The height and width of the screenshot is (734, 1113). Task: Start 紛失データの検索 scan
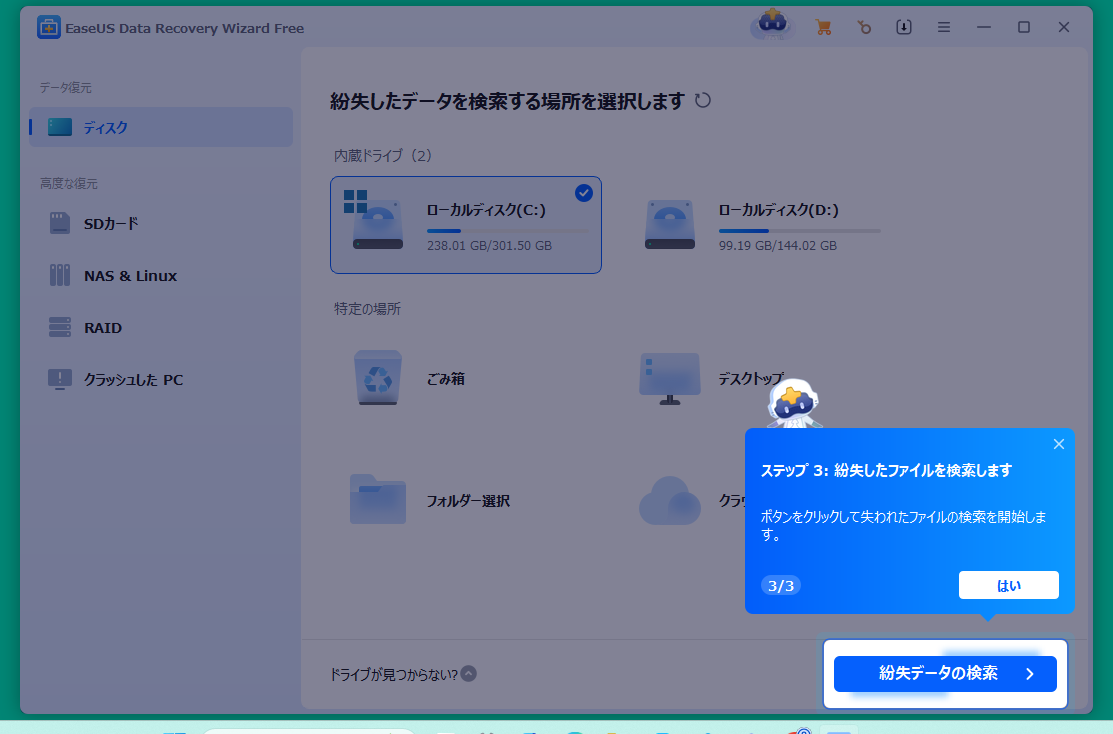(945, 674)
